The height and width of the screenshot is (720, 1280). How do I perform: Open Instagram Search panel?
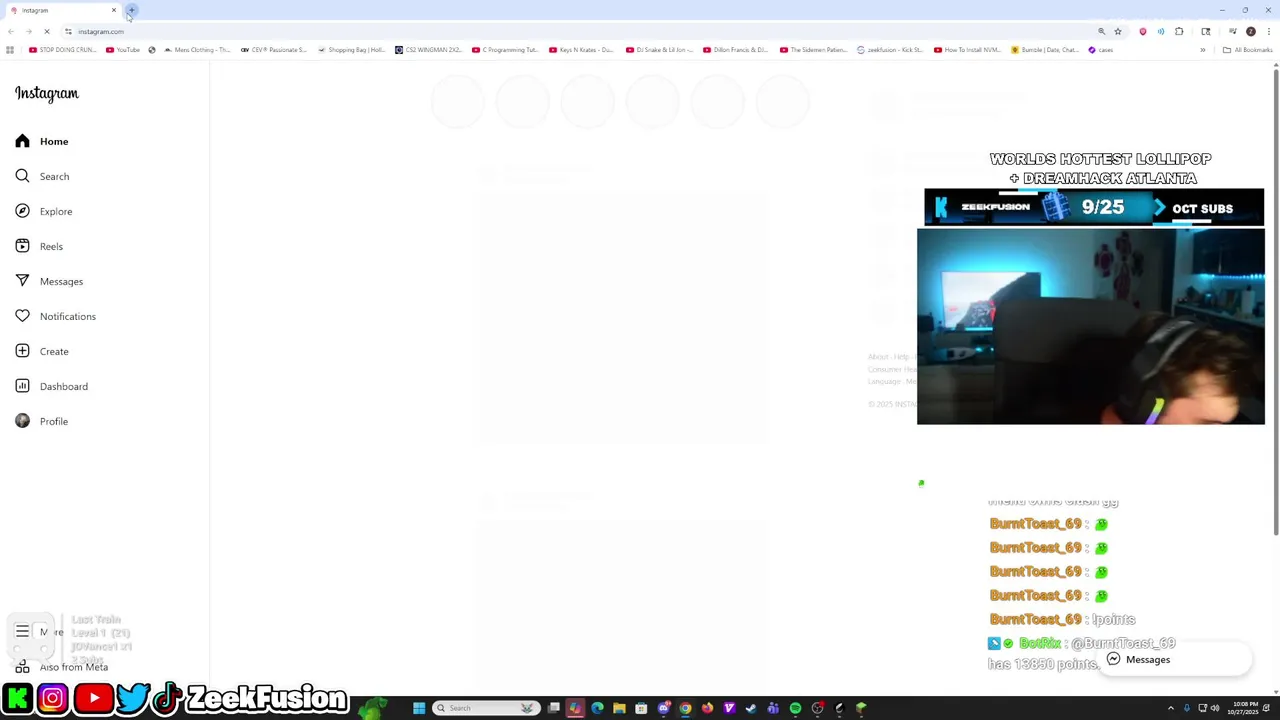point(42,176)
